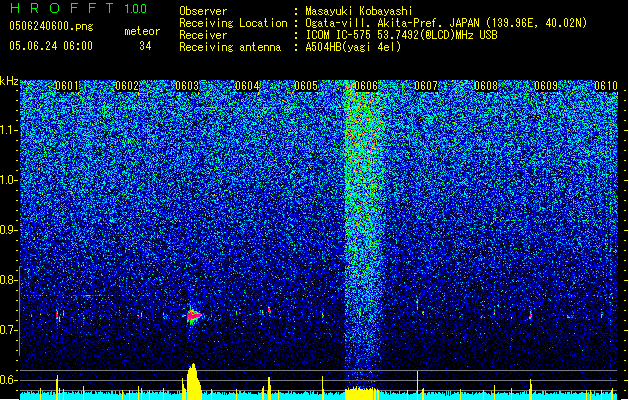629x400 pixels.
Task: Click the HROFFT 1.0.0 title text
Action: pos(79,8)
